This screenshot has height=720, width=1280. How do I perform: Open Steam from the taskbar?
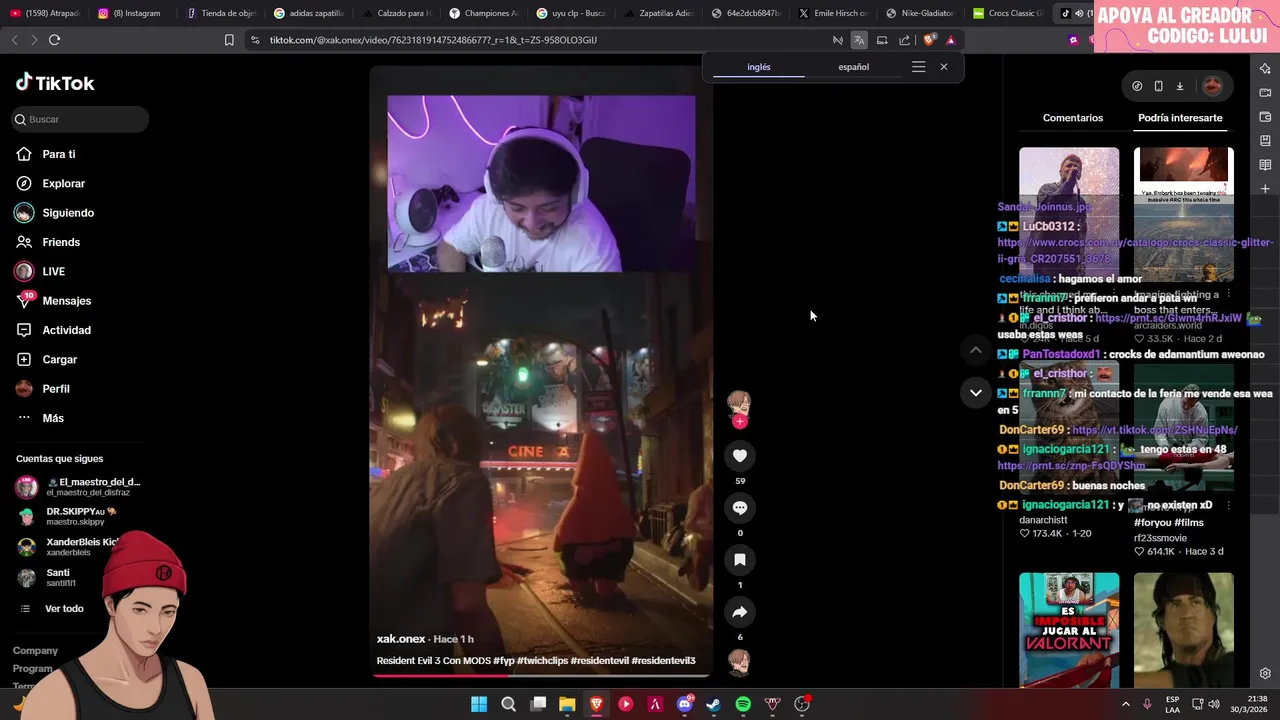pyautogui.click(x=713, y=704)
